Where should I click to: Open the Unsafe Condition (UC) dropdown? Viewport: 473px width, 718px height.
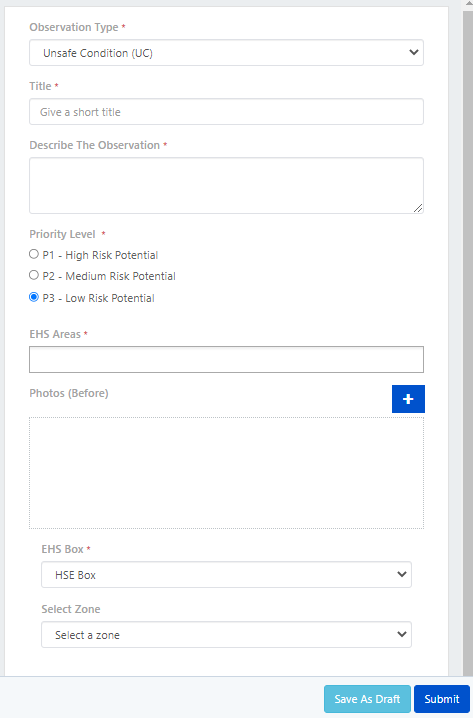coord(226,53)
